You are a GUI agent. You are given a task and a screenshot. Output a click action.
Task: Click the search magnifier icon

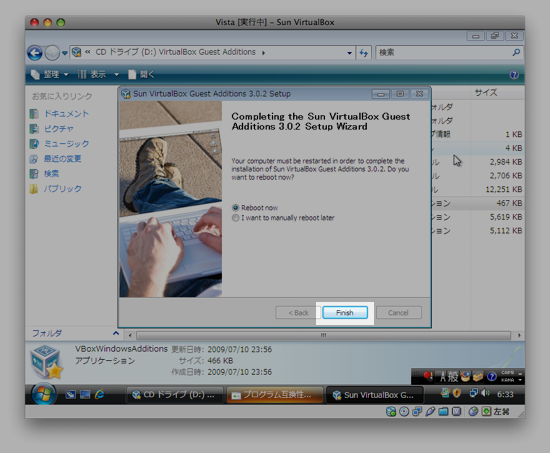click(516, 53)
